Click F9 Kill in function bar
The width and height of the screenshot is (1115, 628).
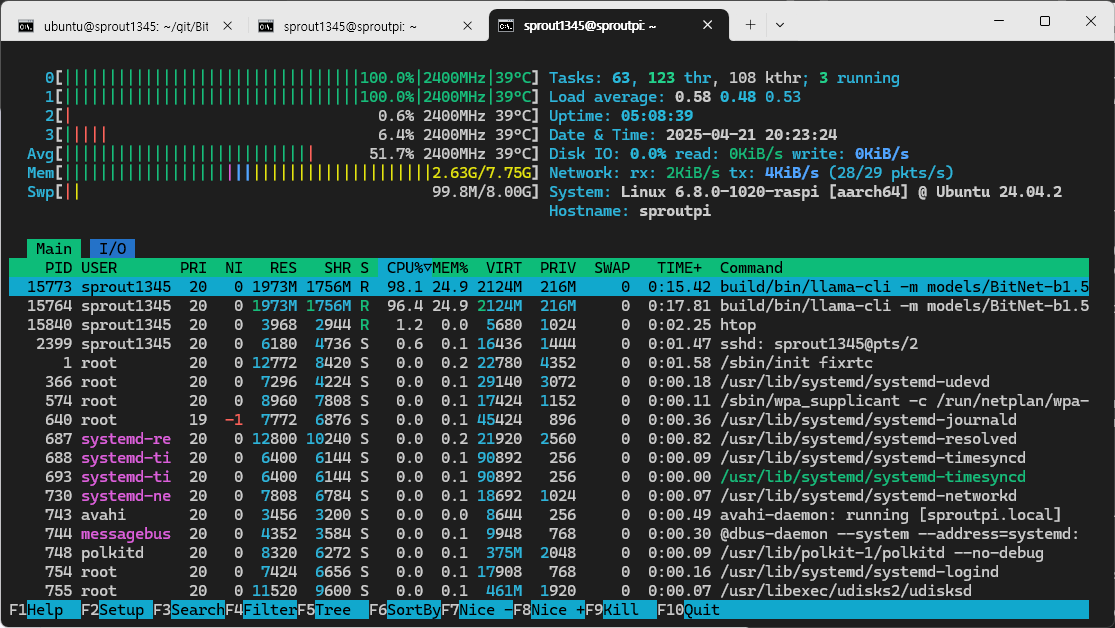621,610
